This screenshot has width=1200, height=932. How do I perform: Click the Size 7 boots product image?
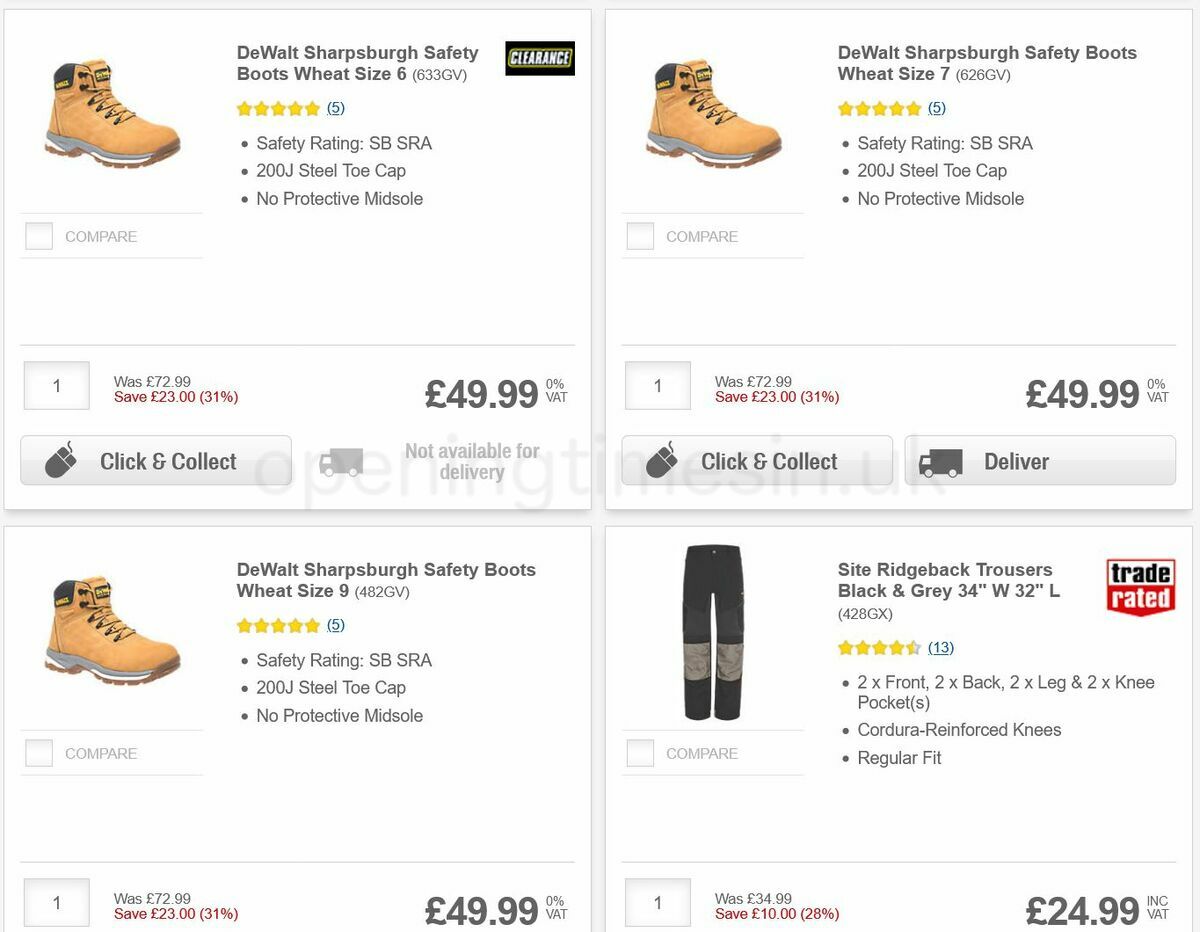[x=713, y=112]
